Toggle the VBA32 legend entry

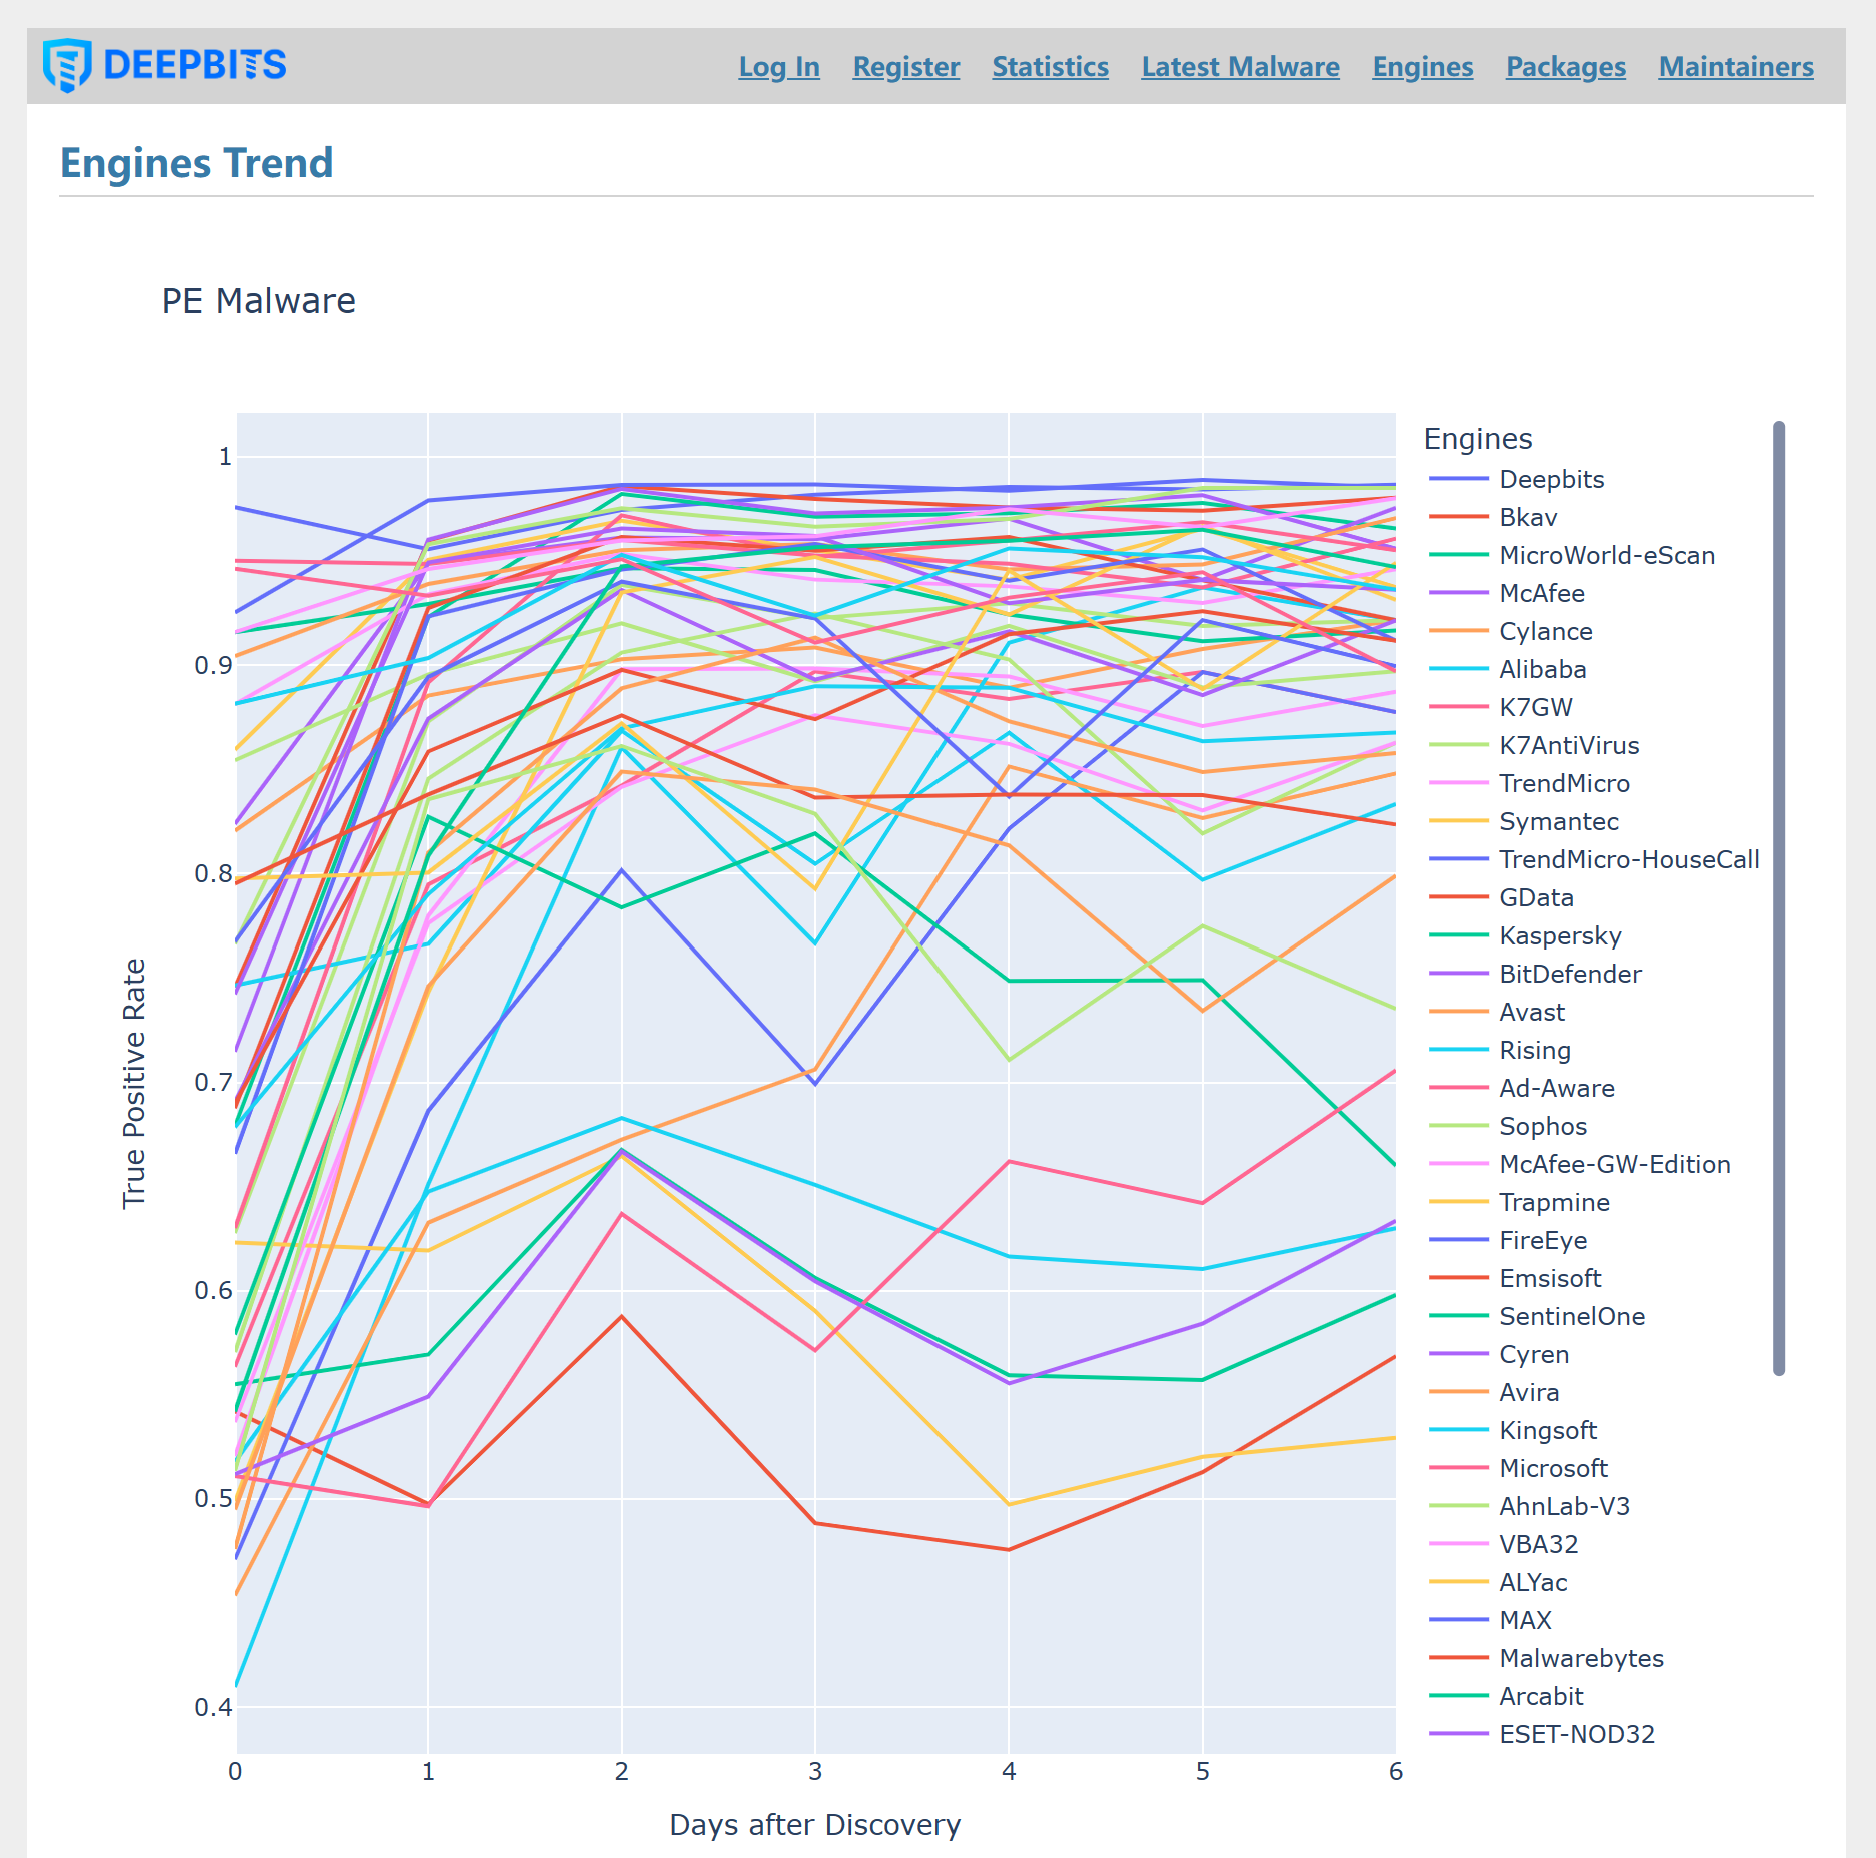pyautogui.click(x=1503, y=1544)
